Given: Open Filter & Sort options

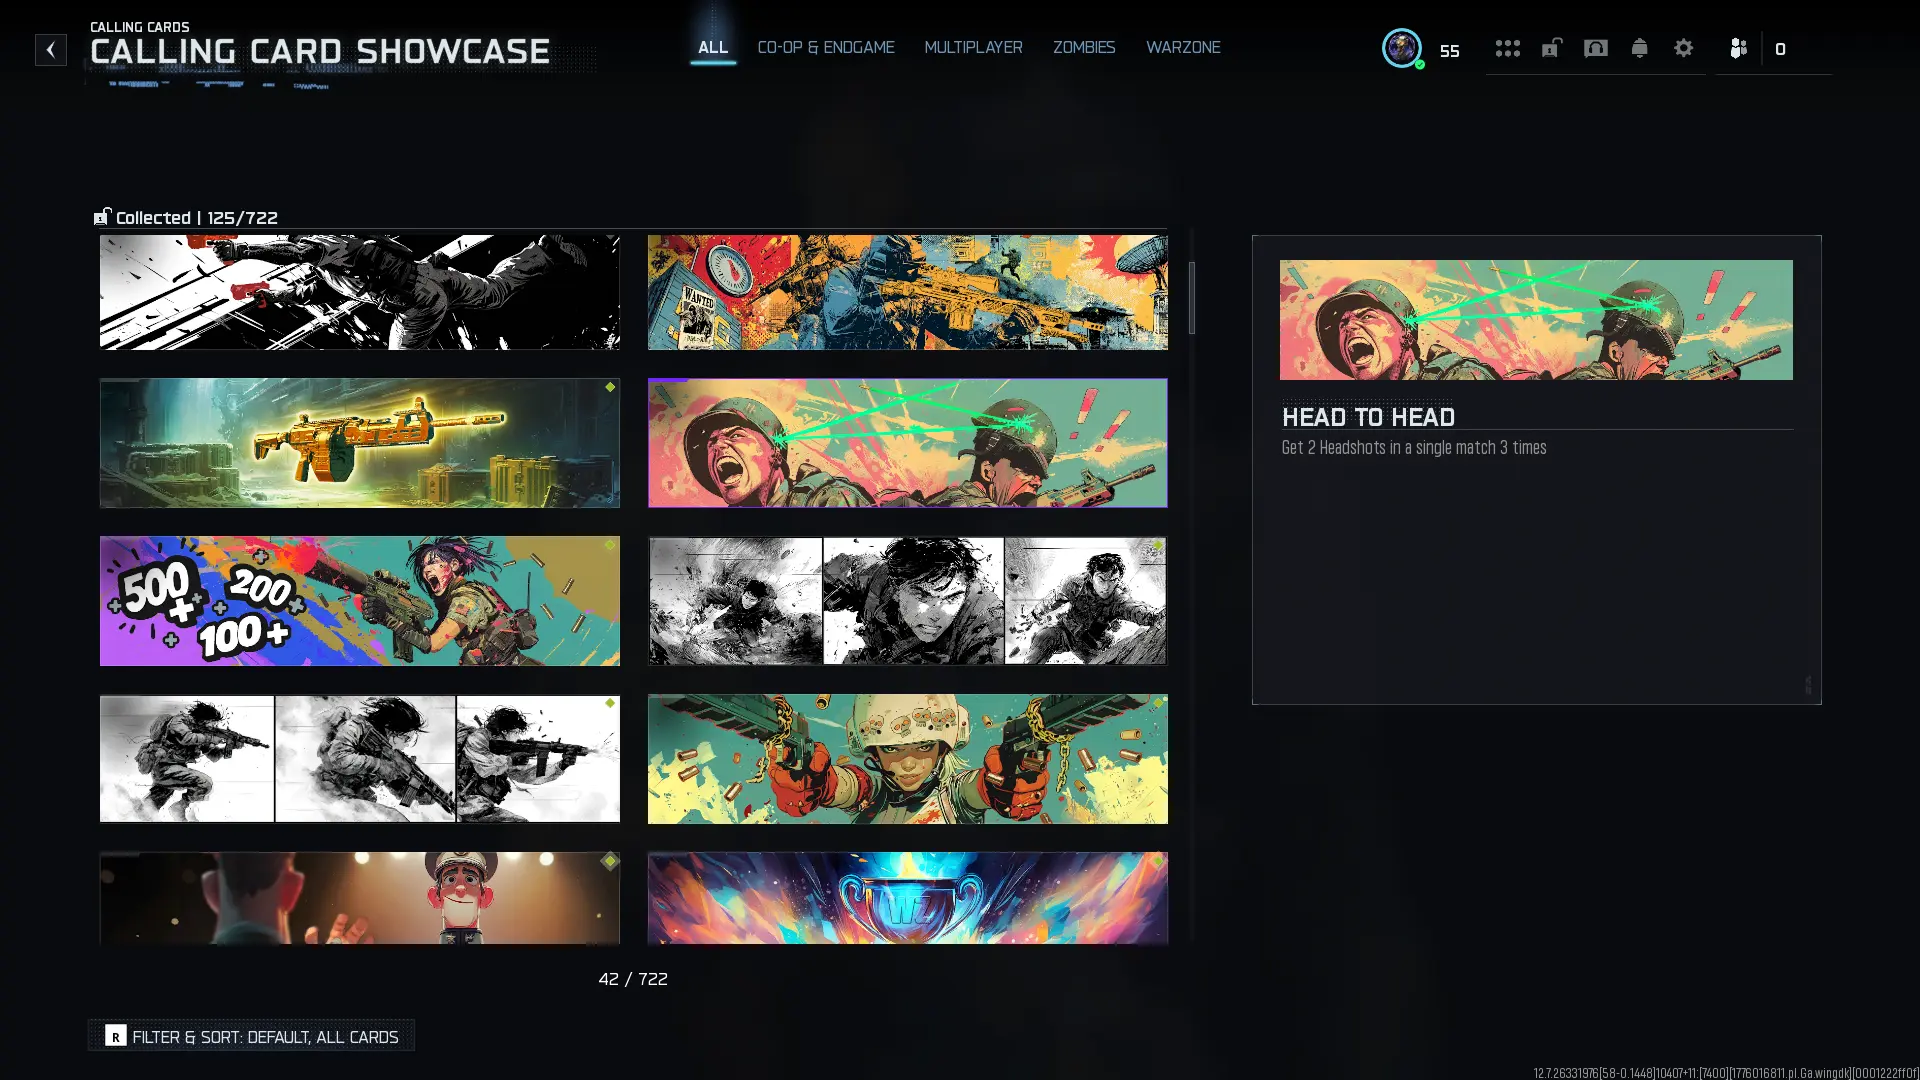Looking at the screenshot, I should (264, 1037).
